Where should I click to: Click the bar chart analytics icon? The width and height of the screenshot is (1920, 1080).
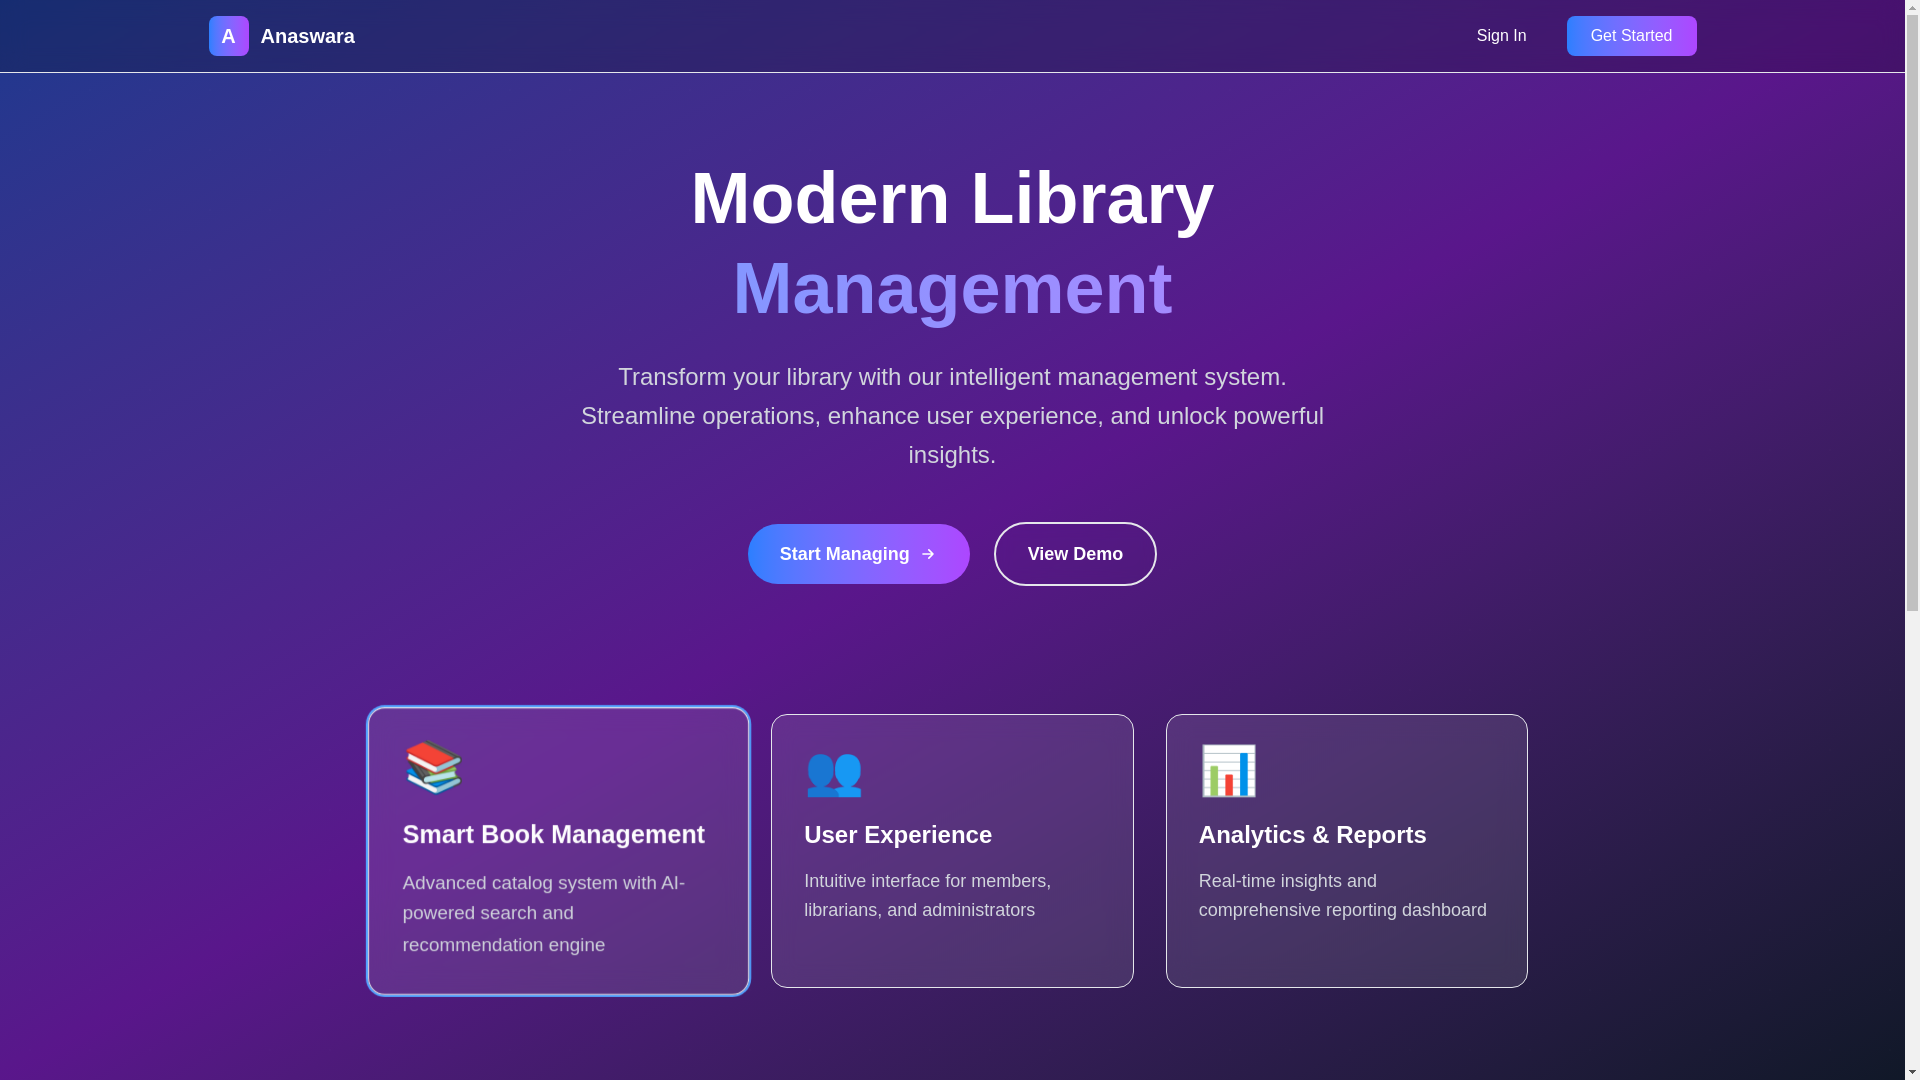(1228, 771)
